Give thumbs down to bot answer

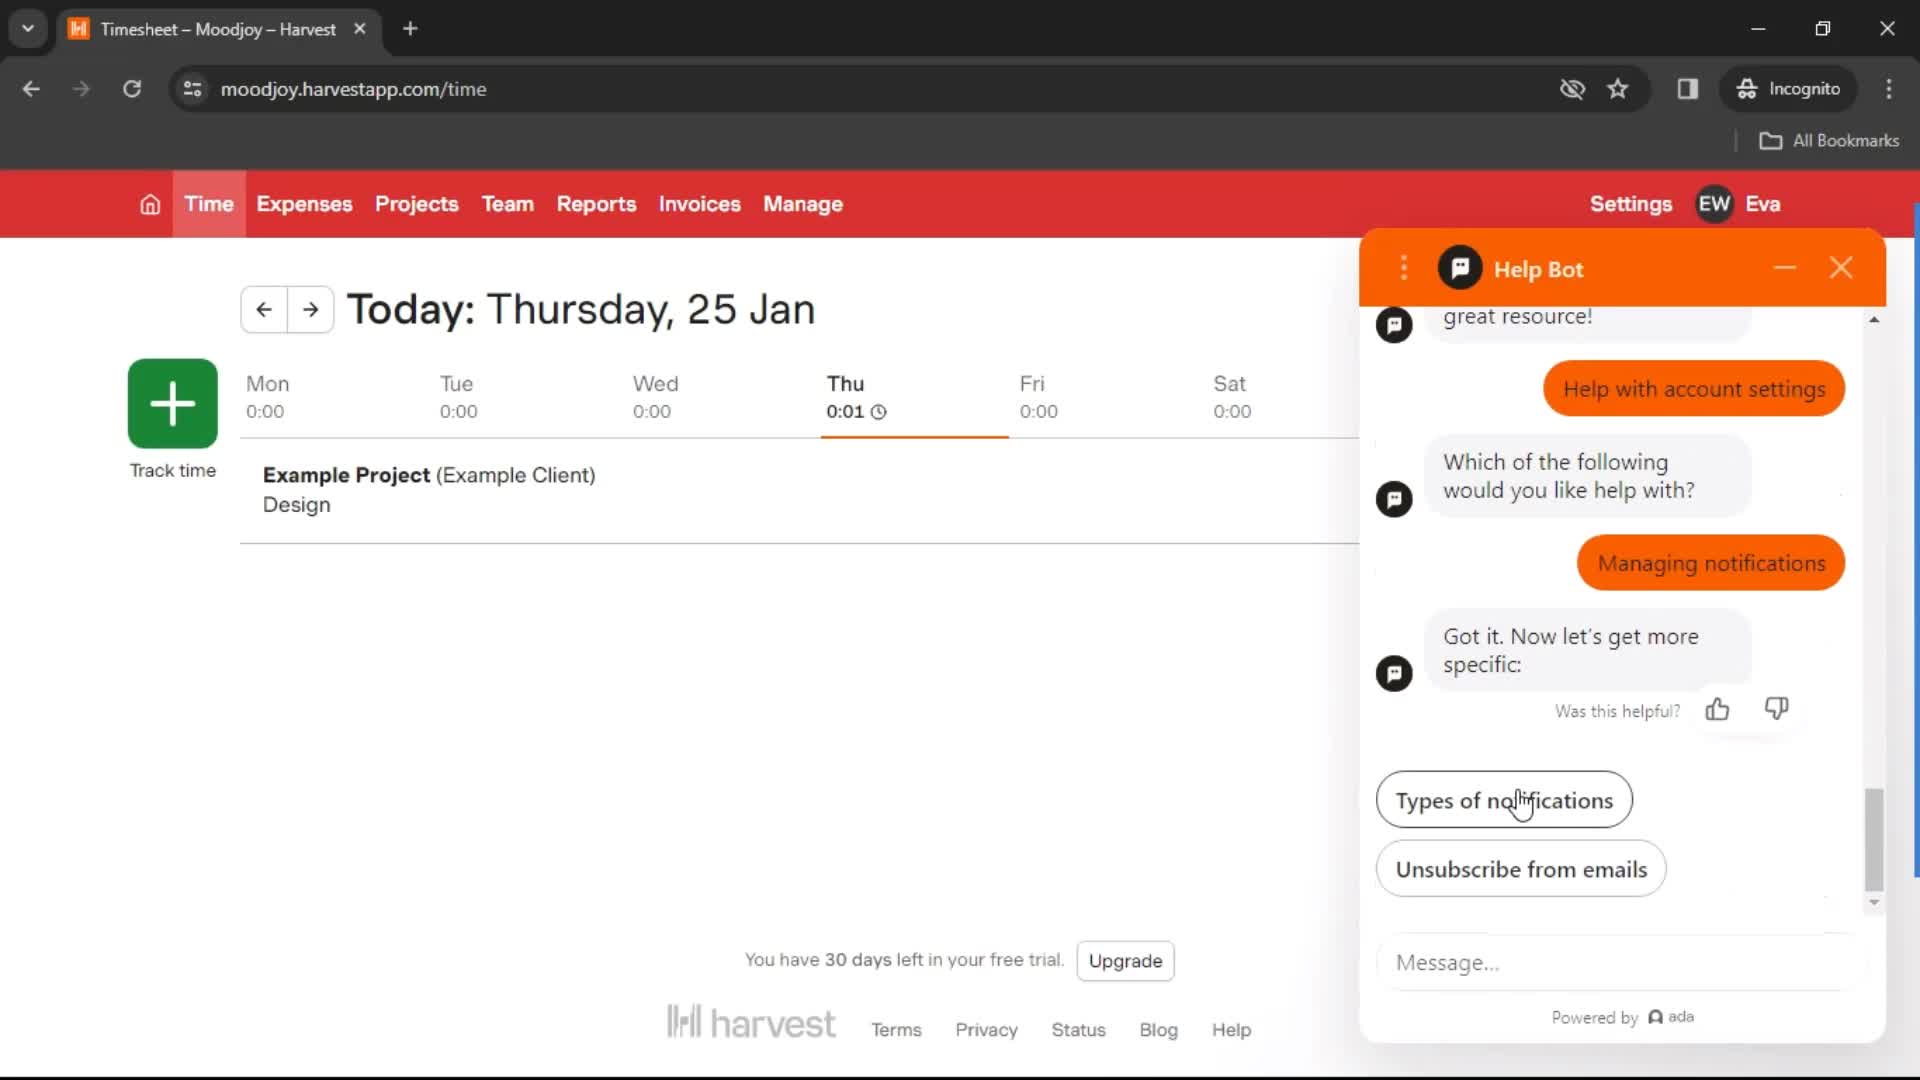1776,709
